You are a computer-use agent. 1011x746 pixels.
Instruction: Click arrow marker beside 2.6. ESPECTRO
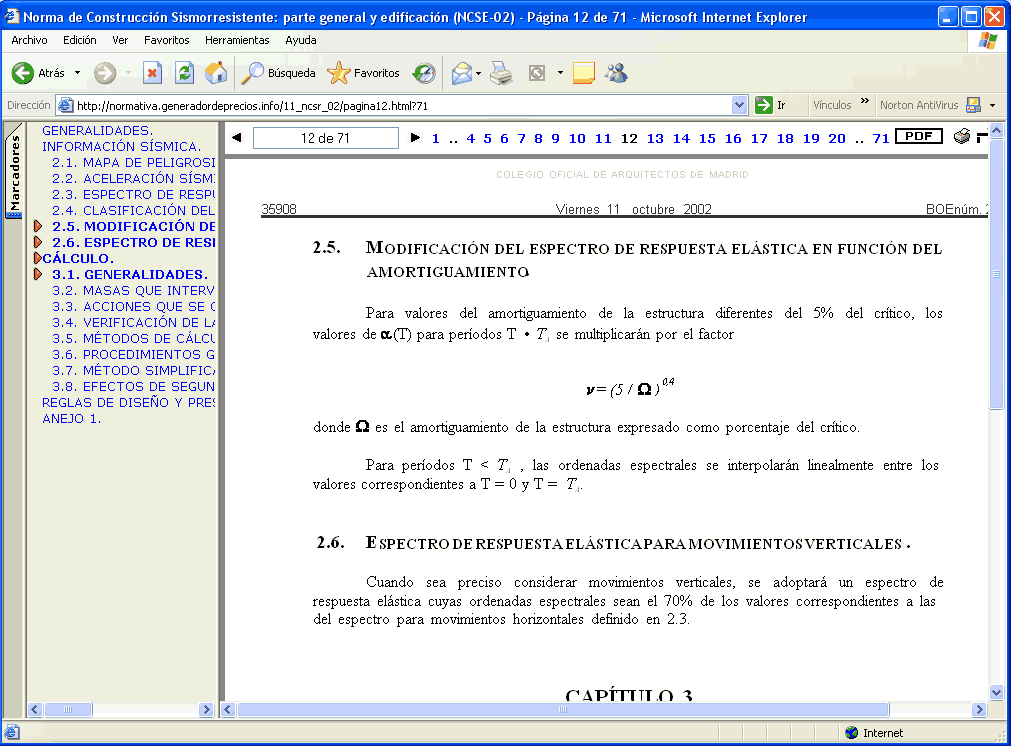click(x=38, y=242)
